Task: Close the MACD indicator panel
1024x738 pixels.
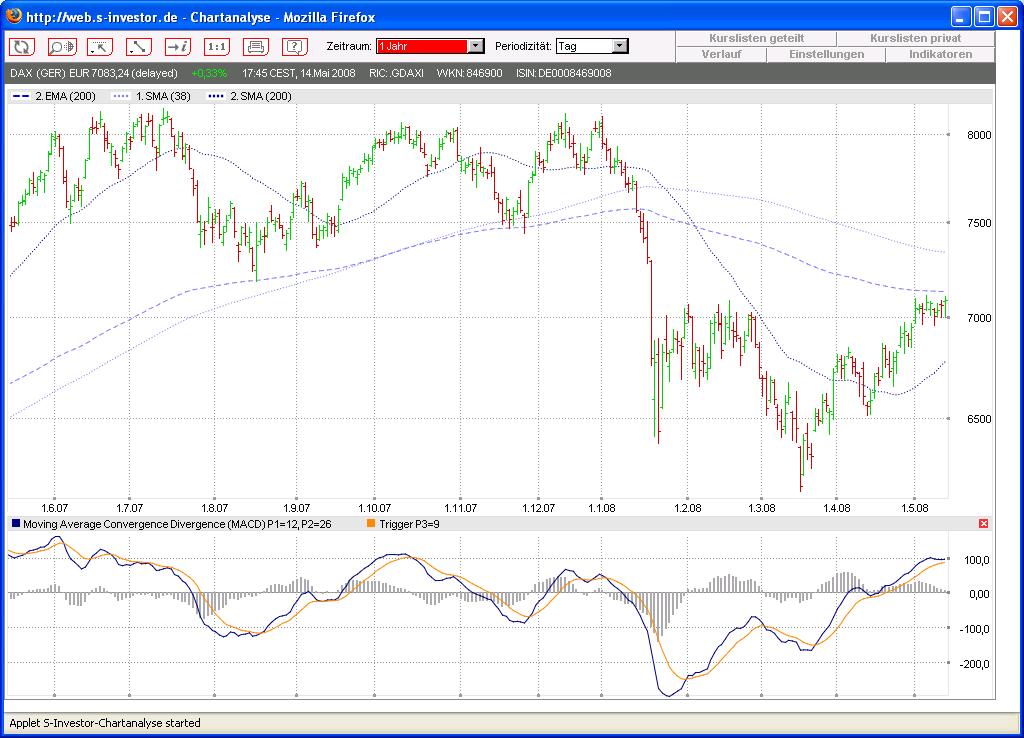Action: click(x=984, y=524)
